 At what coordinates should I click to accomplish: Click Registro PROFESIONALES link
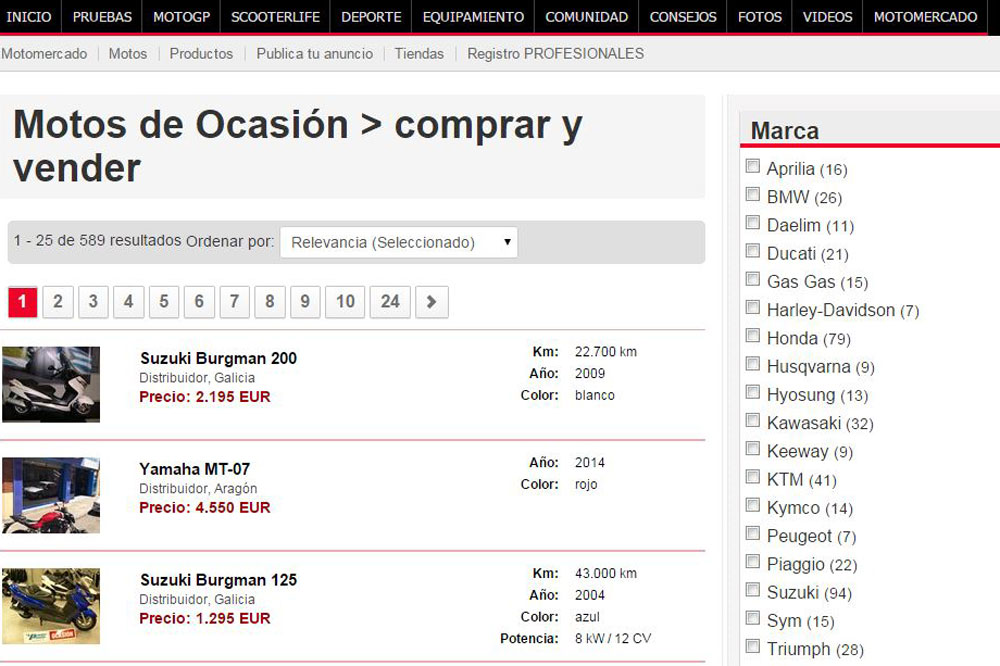[555, 54]
